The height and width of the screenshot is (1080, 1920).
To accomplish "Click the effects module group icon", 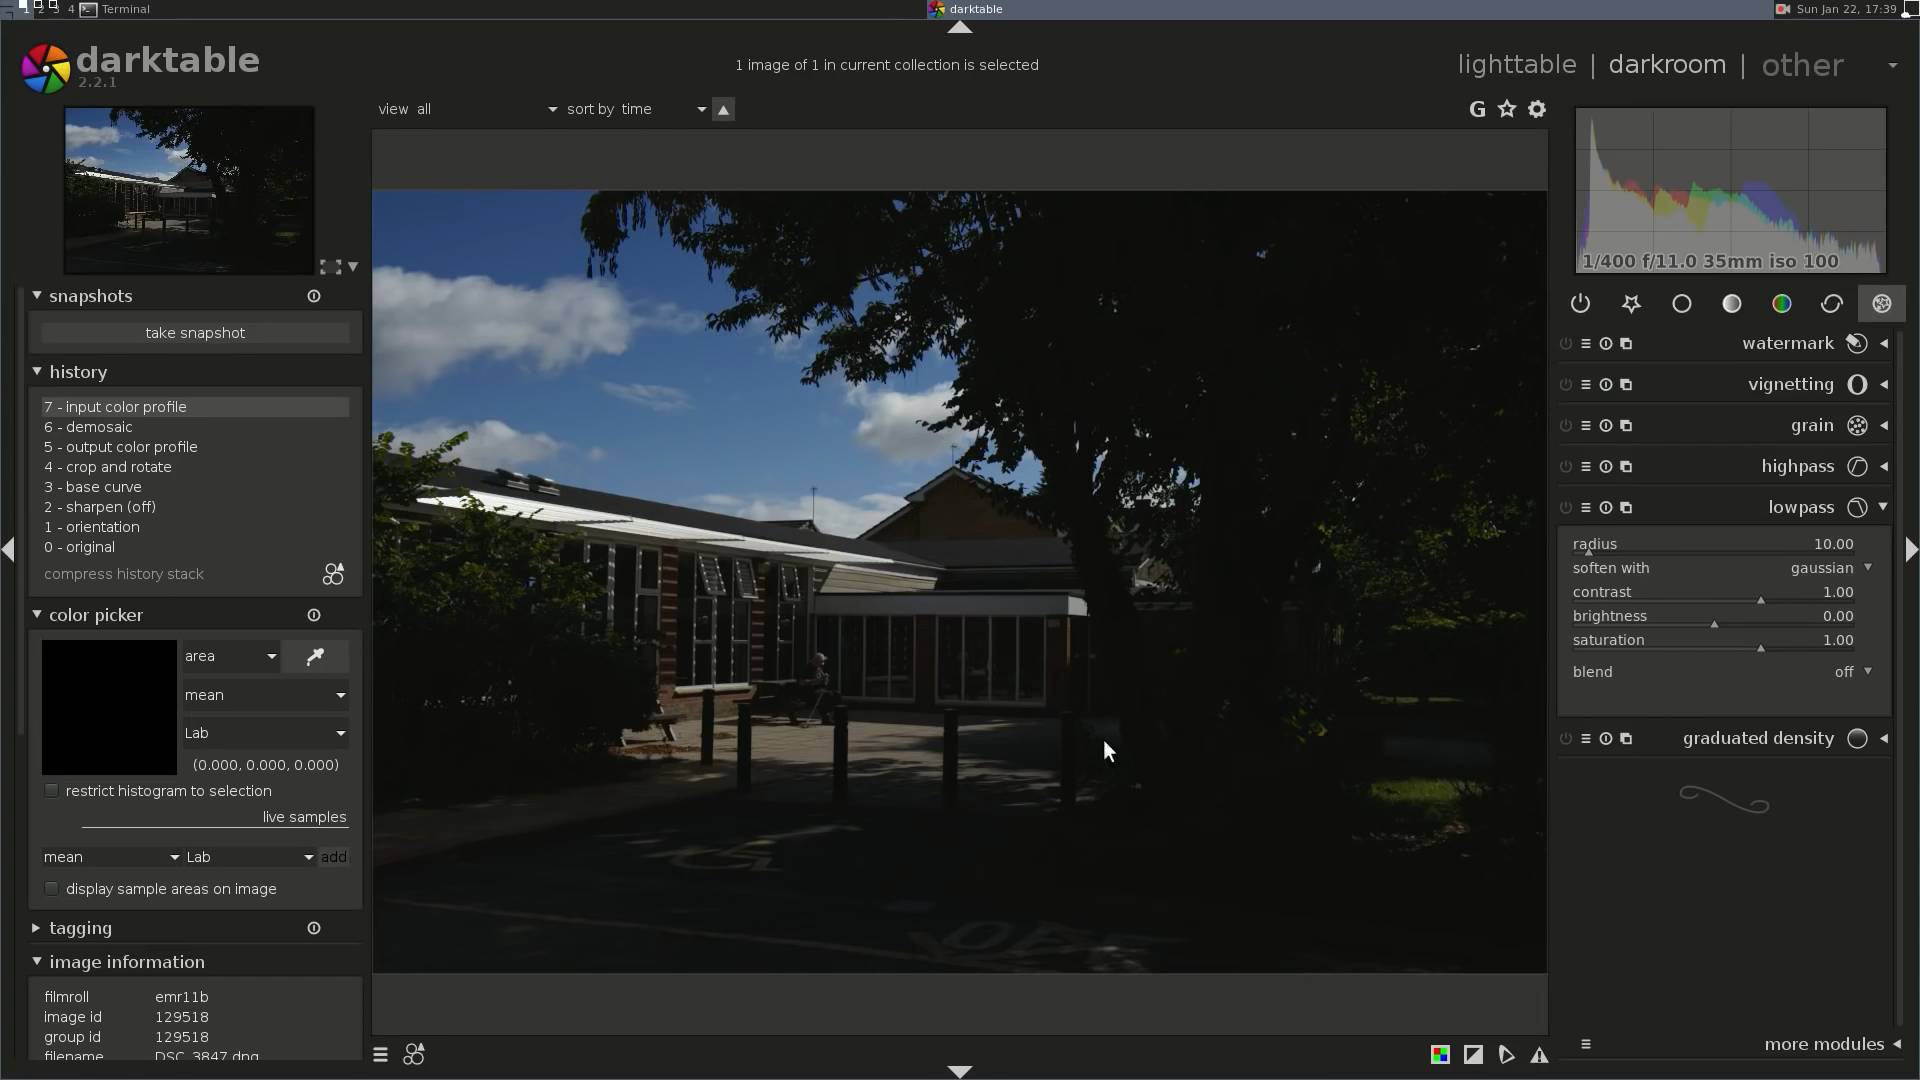I will [x=1881, y=304].
